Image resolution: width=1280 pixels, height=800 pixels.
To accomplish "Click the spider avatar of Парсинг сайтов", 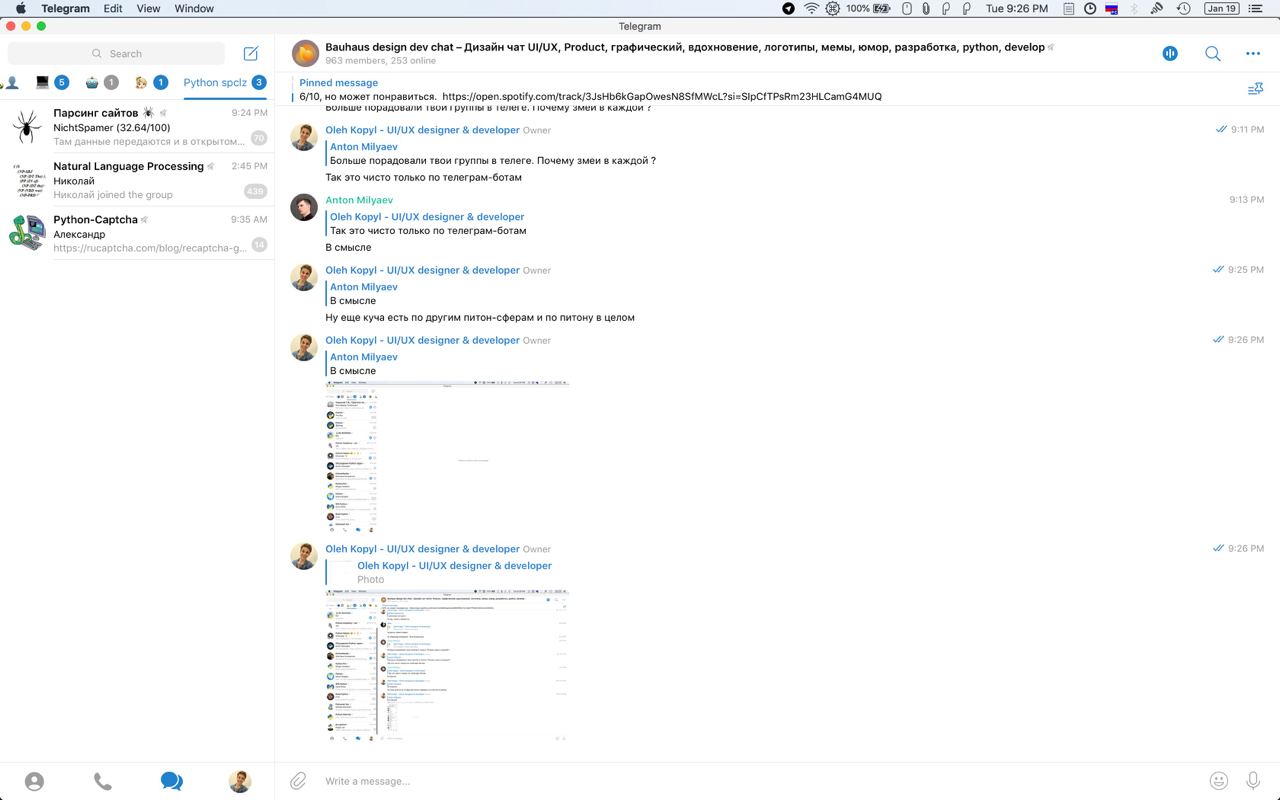I will tap(27, 127).
